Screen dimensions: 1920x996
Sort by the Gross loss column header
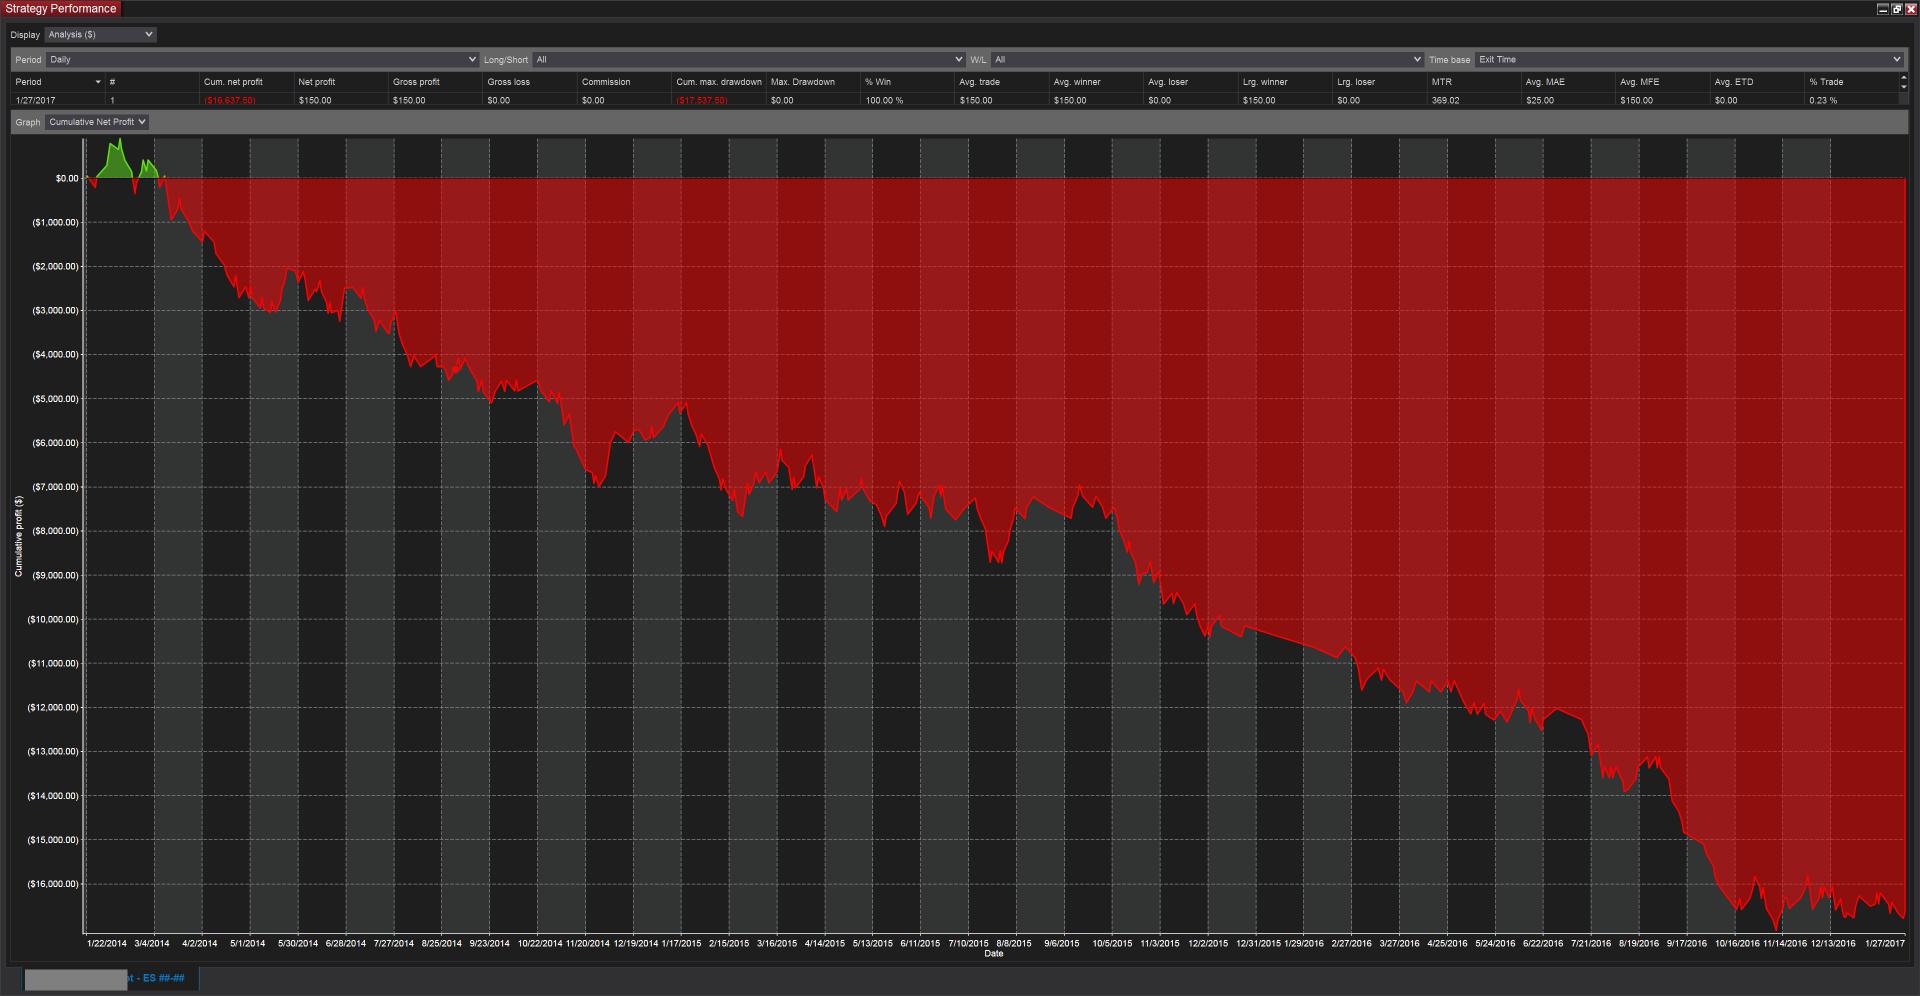coord(530,82)
